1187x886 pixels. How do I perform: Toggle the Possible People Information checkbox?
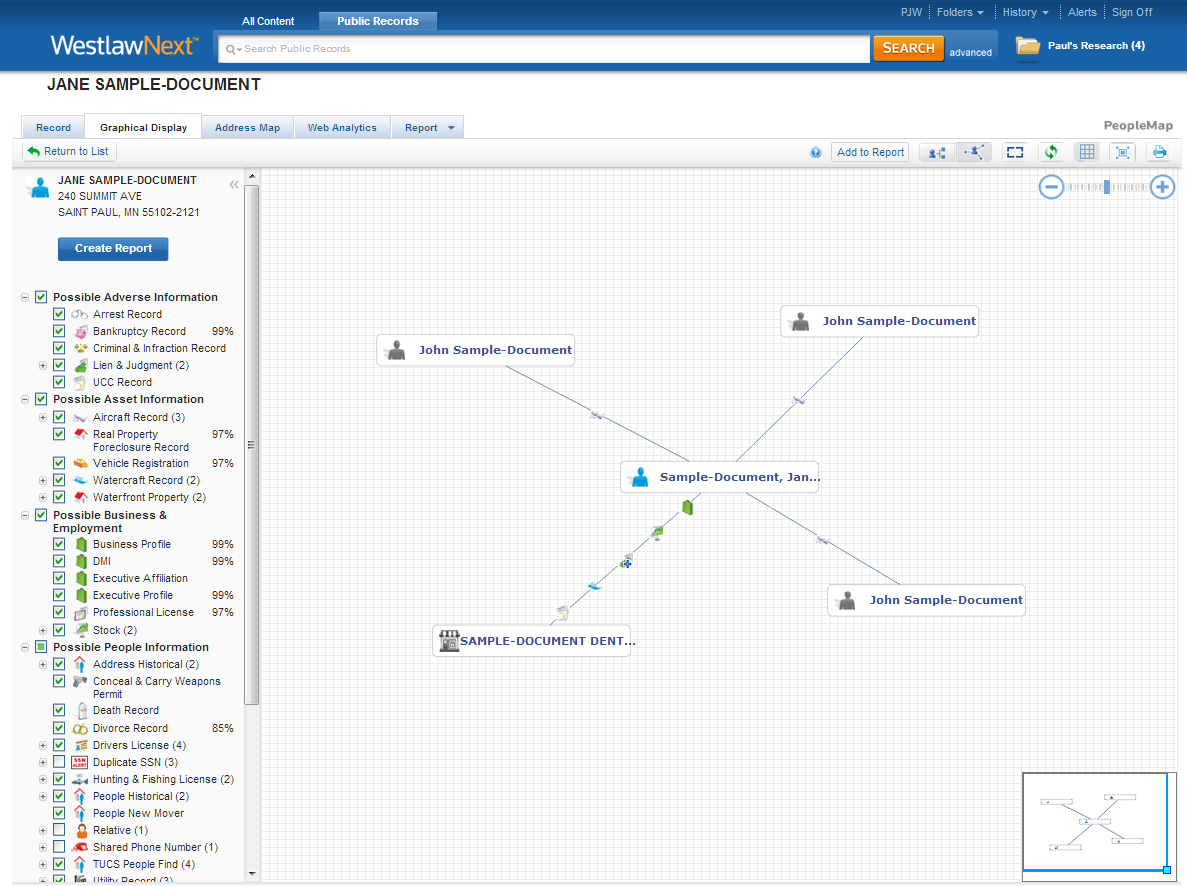tap(41, 647)
